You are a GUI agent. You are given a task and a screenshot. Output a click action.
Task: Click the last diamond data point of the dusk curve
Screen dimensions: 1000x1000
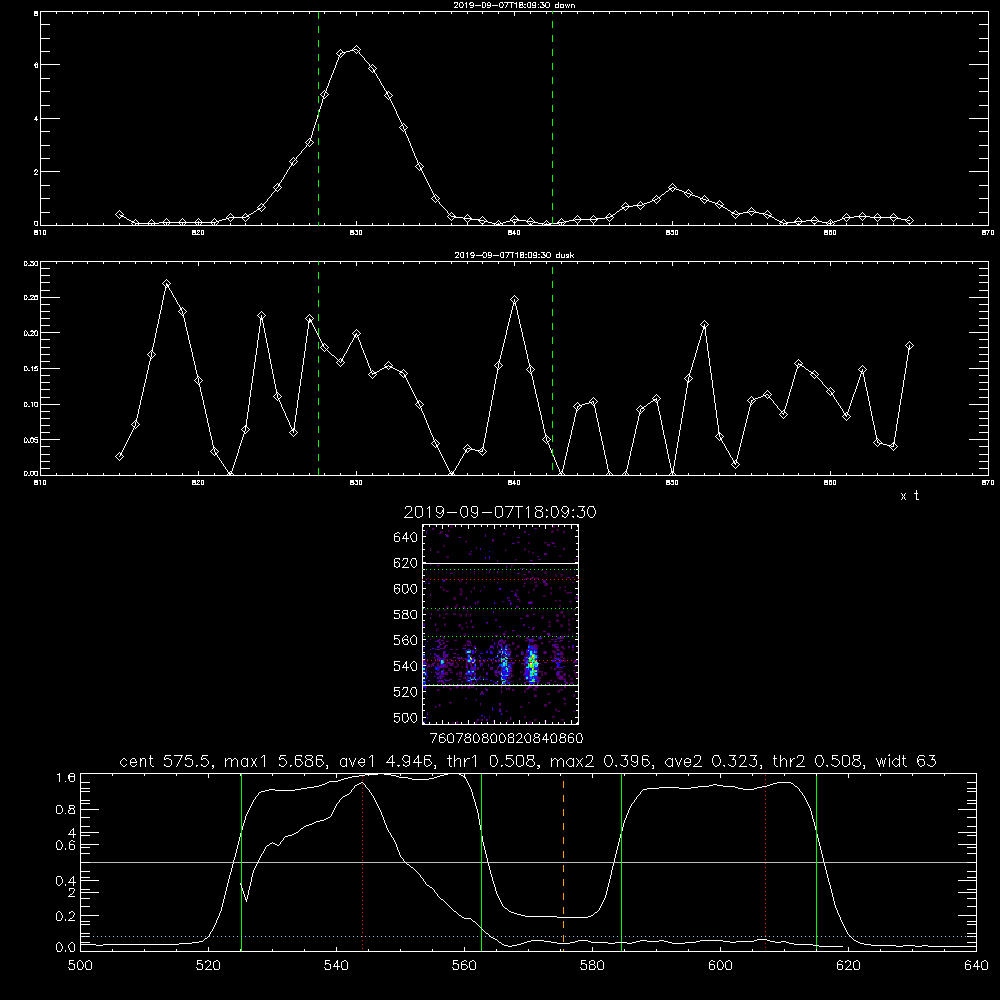tap(909, 346)
